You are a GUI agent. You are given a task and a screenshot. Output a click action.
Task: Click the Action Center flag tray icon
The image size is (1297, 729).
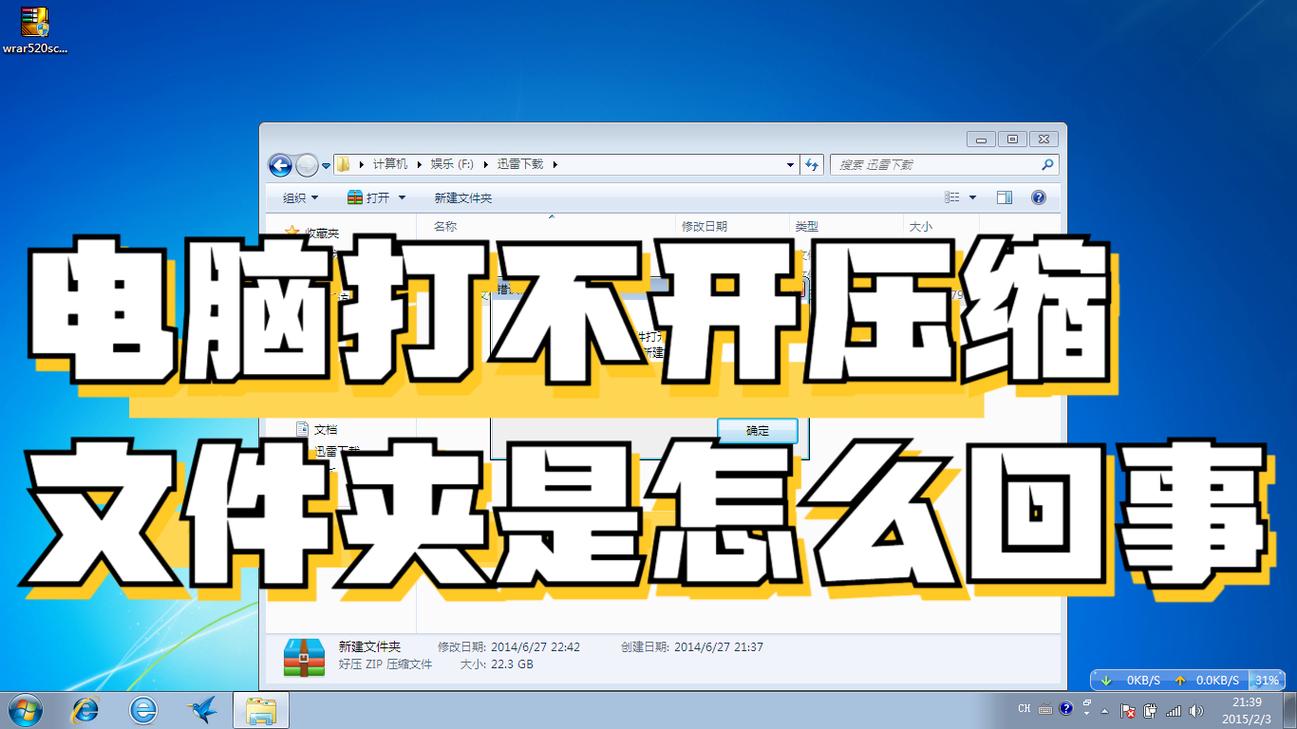[x=1126, y=709]
